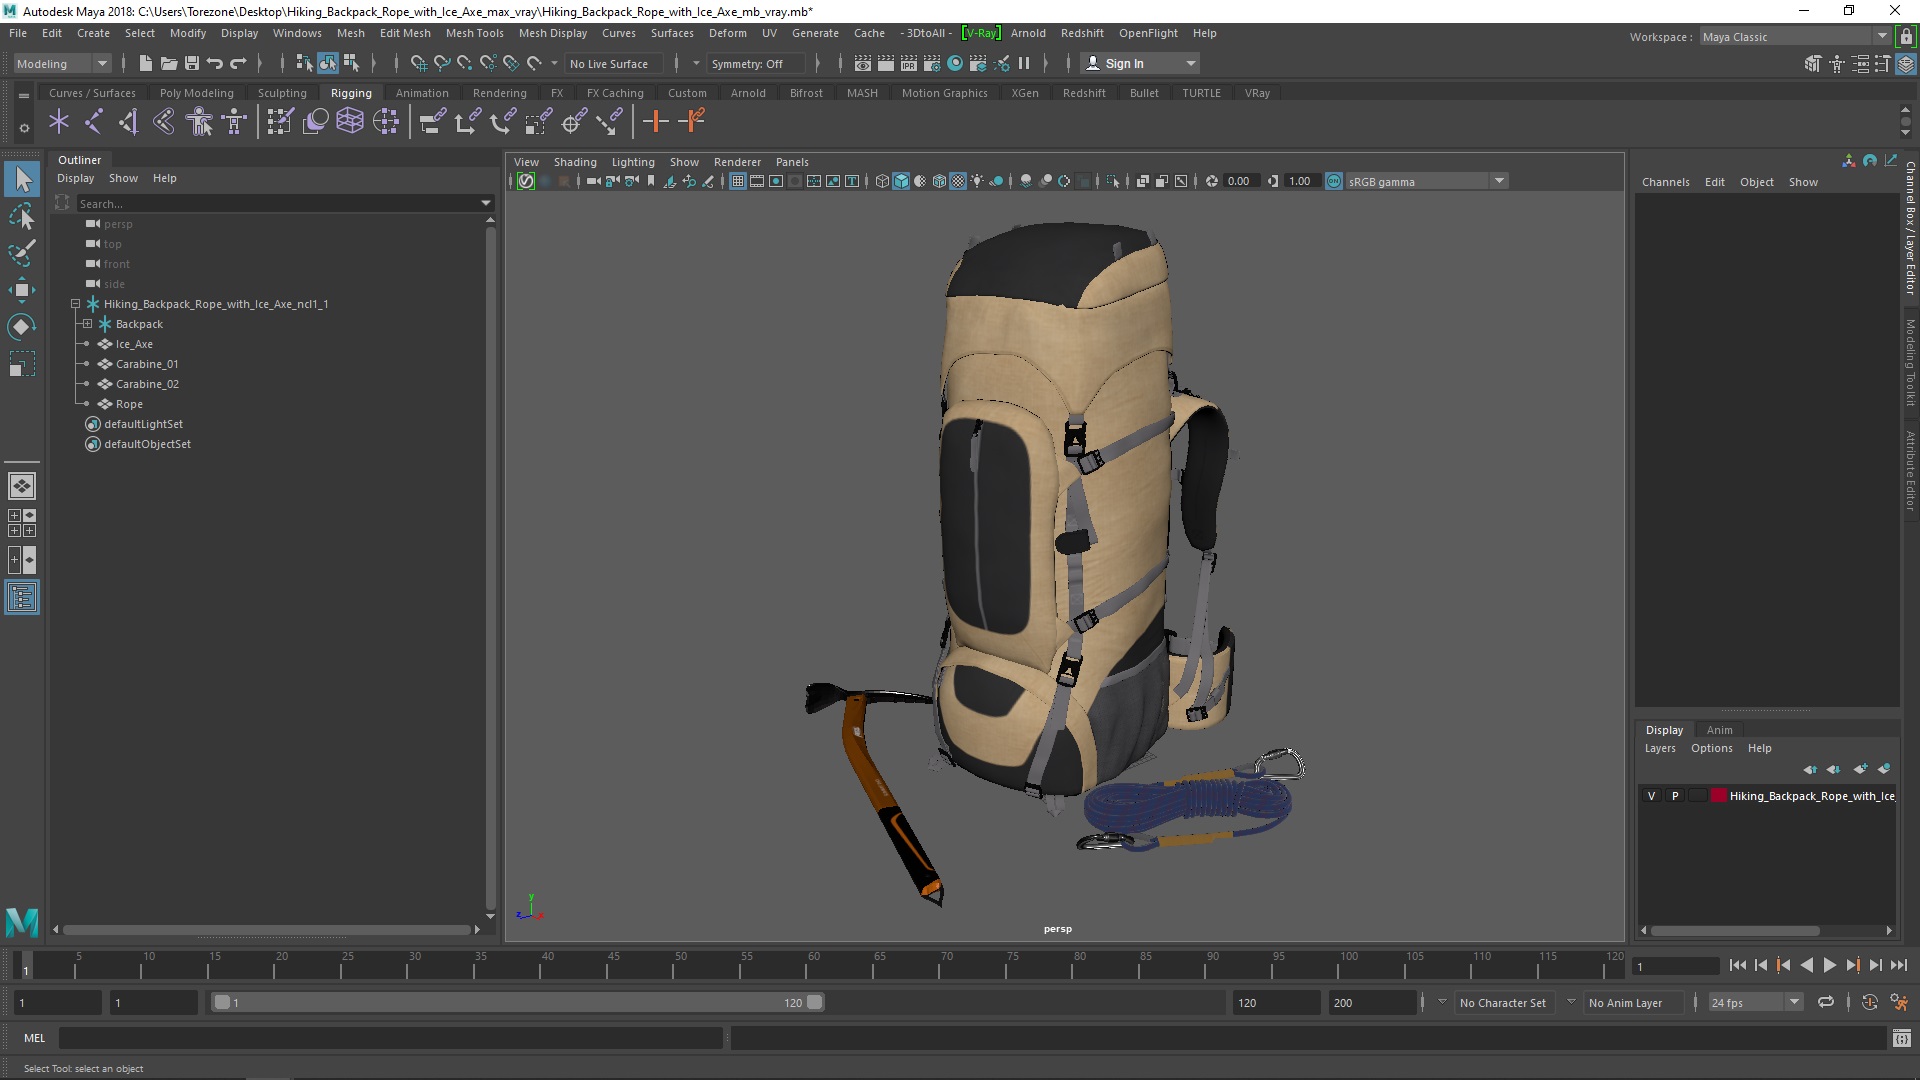Viewport: 1920px width, 1080px height.
Task: Click the Outliner horizontal scrollbar
Action: click(x=266, y=930)
